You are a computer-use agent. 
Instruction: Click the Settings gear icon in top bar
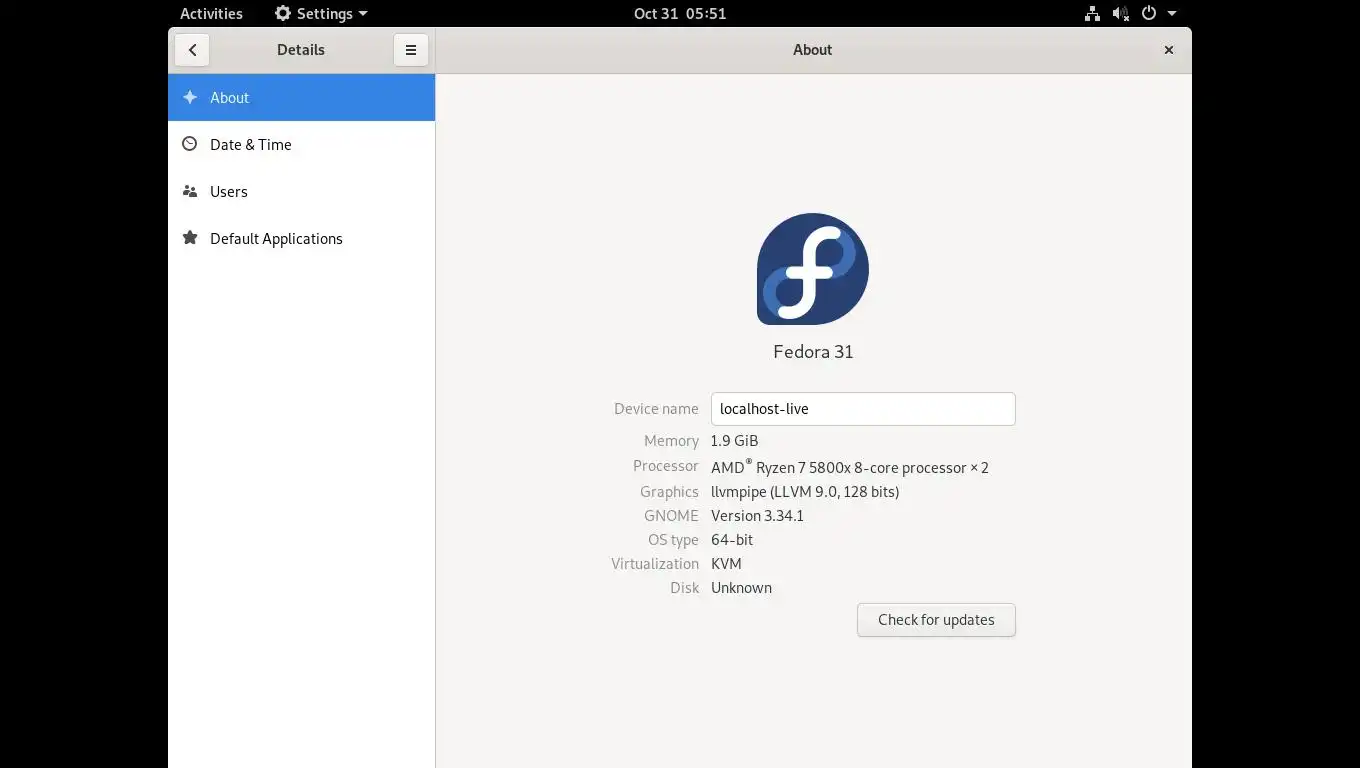283,14
